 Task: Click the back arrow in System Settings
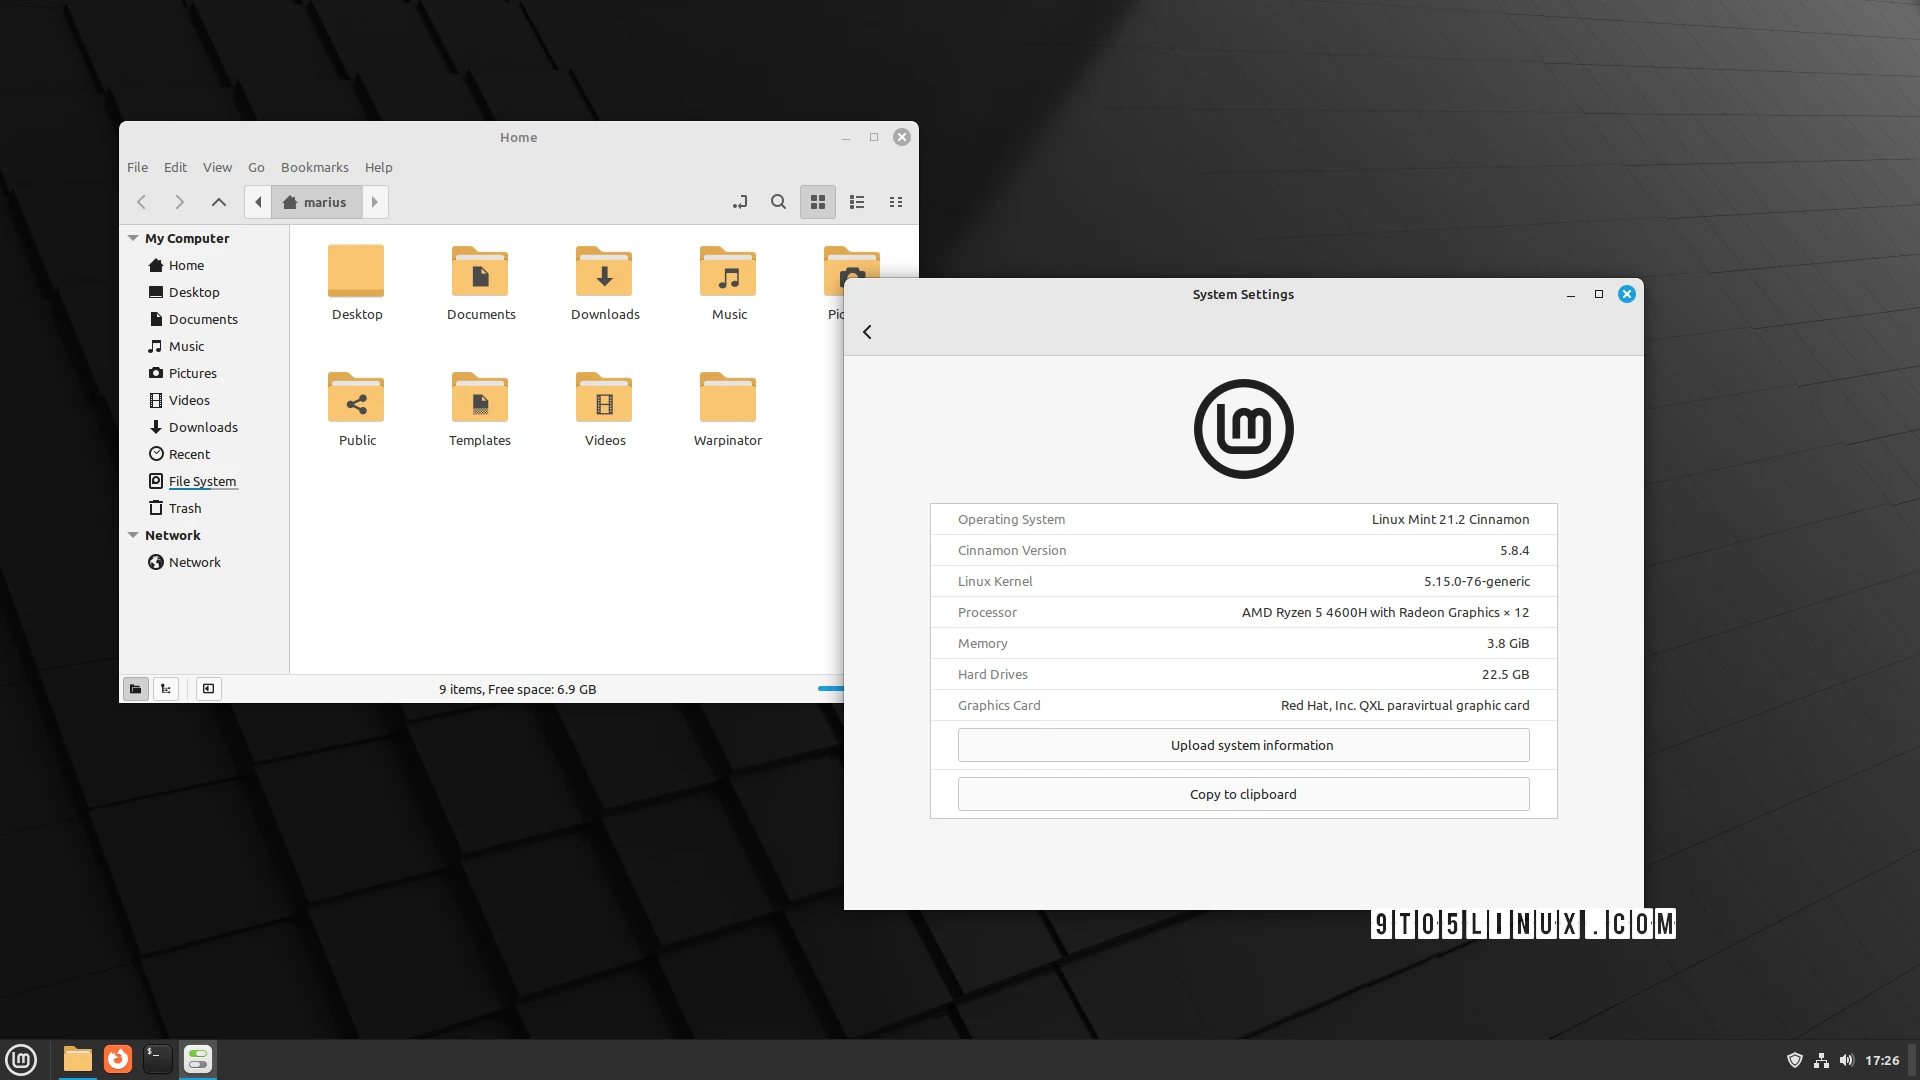click(x=867, y=332)
